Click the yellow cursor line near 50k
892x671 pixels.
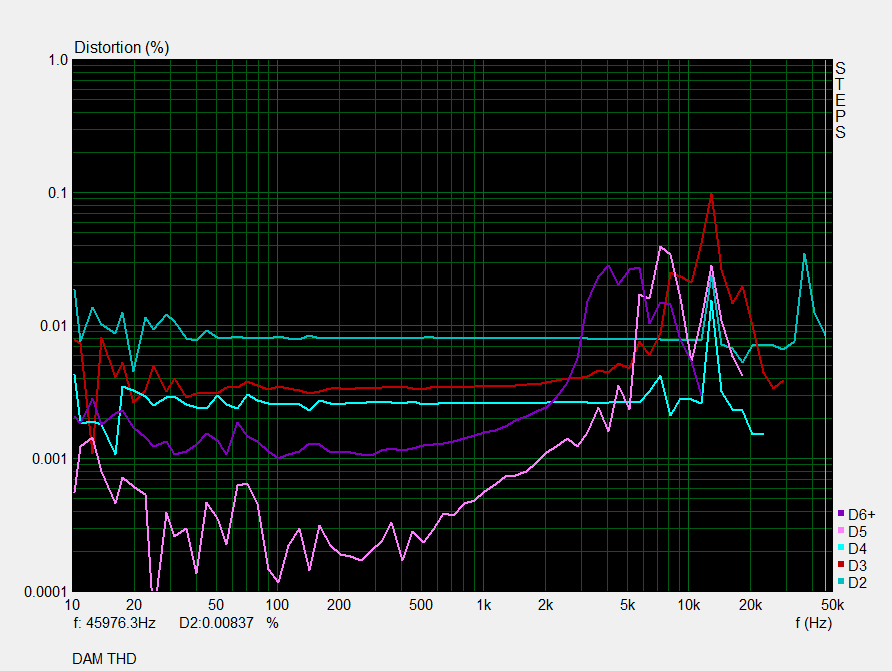[825, 325]
